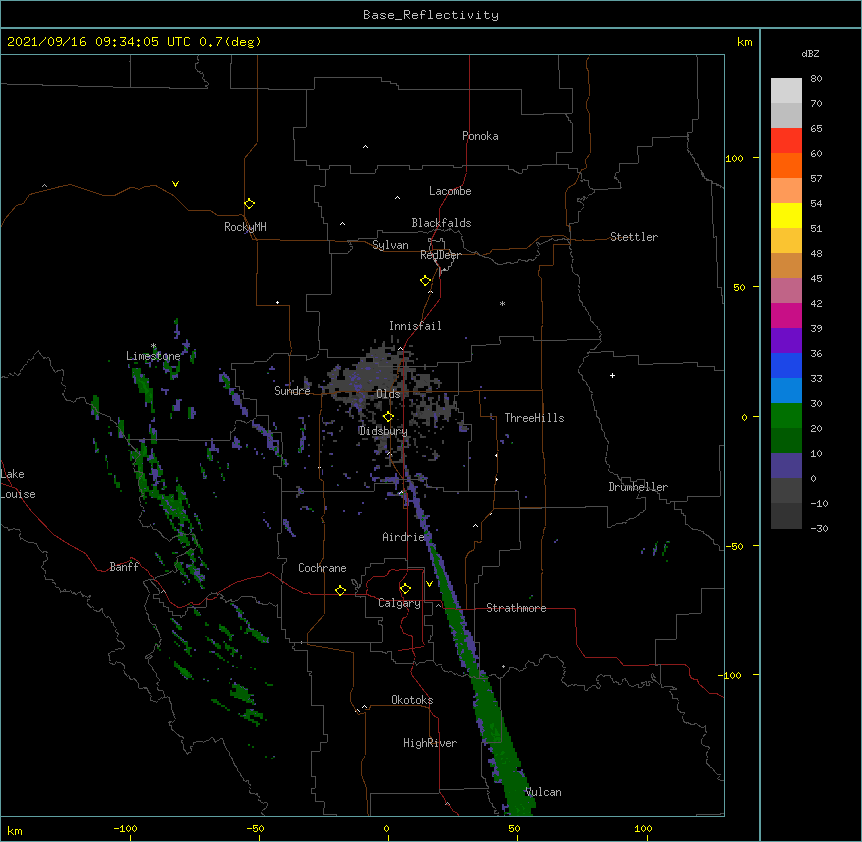Click the yellow diamond marker near Olds

tap(388, 416)
